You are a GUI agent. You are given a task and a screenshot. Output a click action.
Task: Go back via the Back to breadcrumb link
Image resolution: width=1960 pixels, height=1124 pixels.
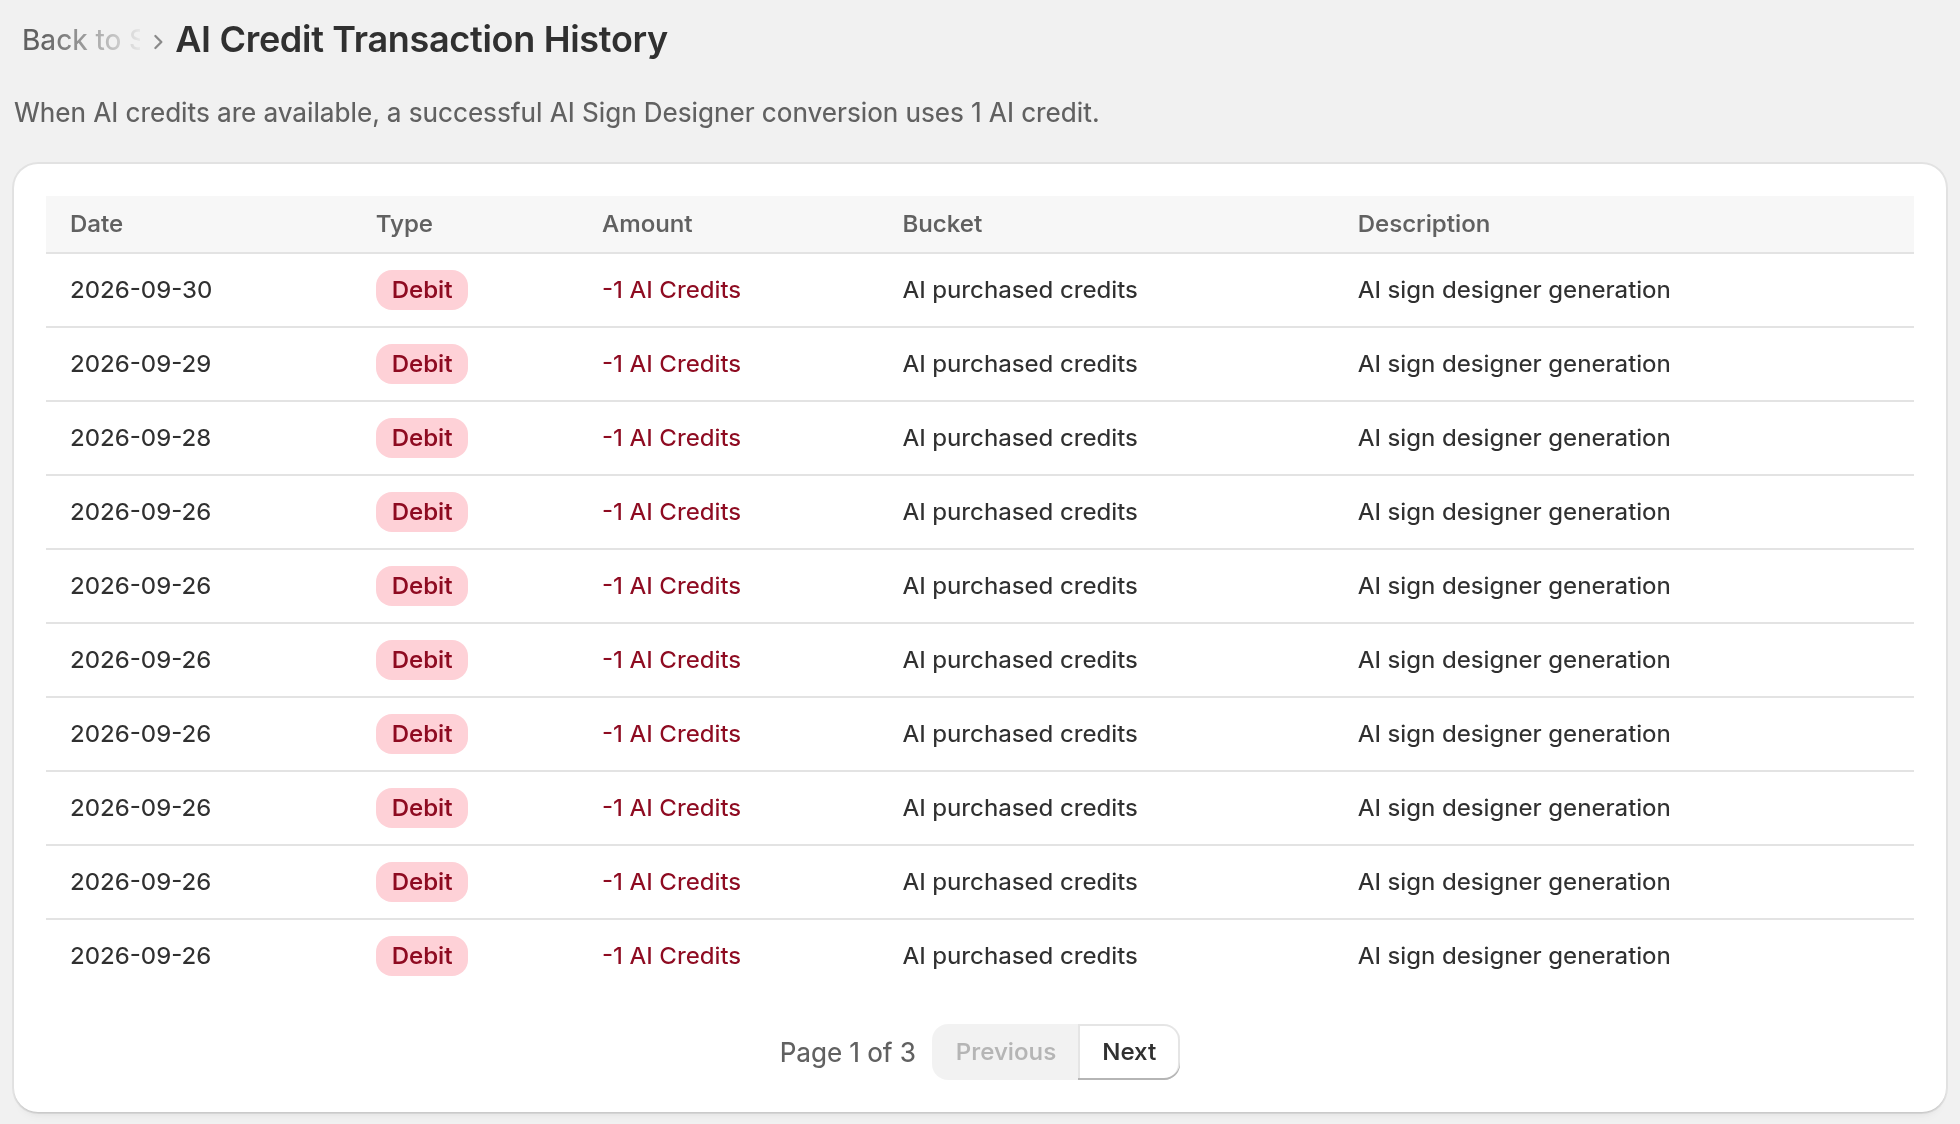82,40
